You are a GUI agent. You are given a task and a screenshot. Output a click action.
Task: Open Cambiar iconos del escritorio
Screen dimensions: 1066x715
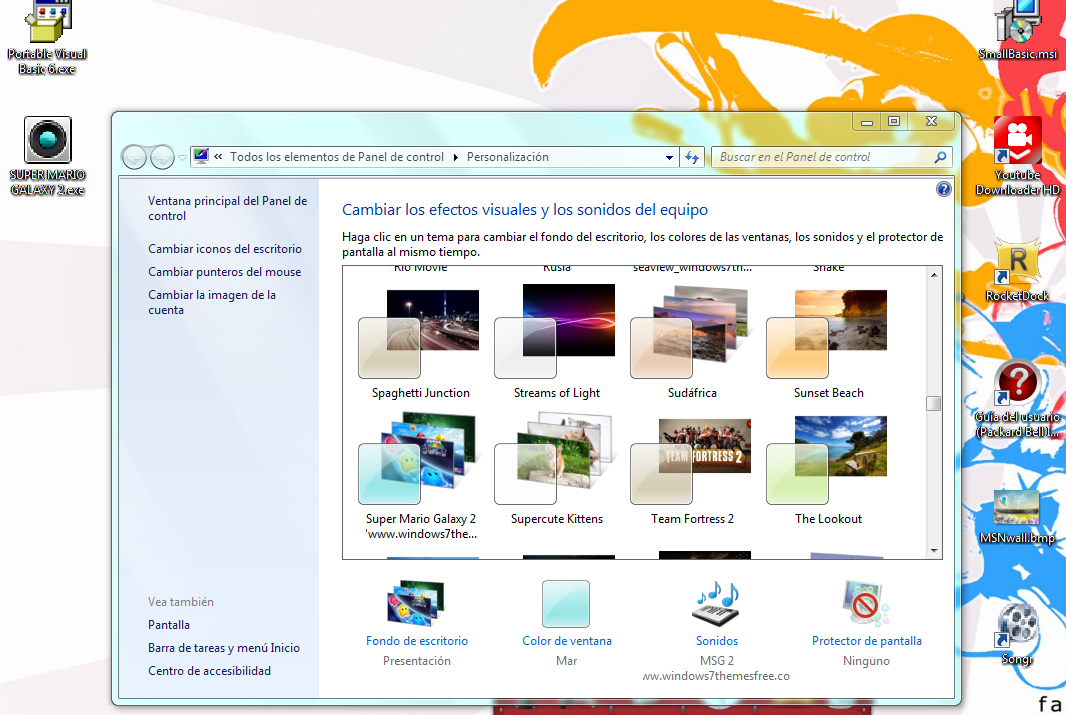225,249
